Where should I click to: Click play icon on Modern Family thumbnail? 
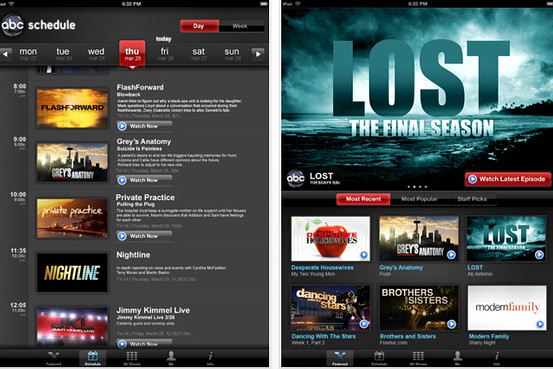point(540,324)
